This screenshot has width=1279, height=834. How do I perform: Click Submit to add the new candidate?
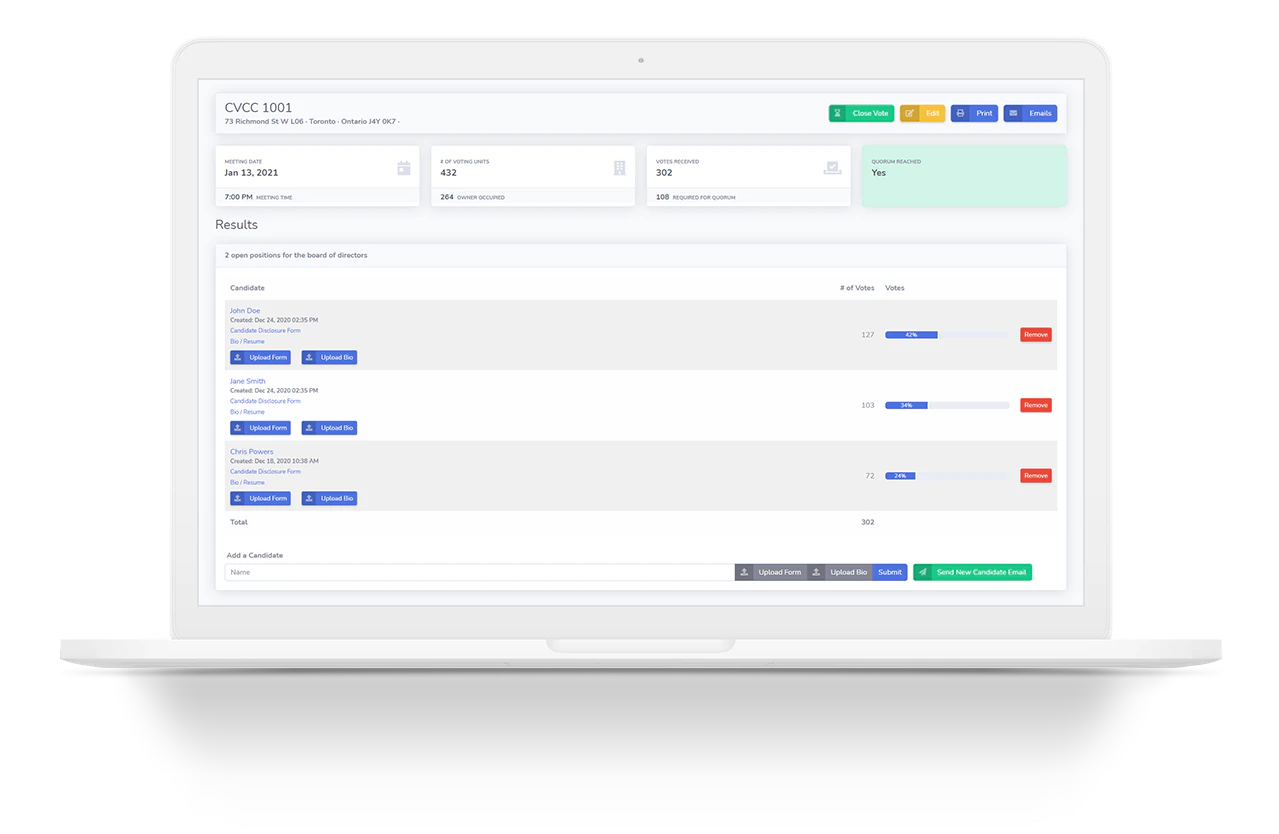tap(889, 571)
